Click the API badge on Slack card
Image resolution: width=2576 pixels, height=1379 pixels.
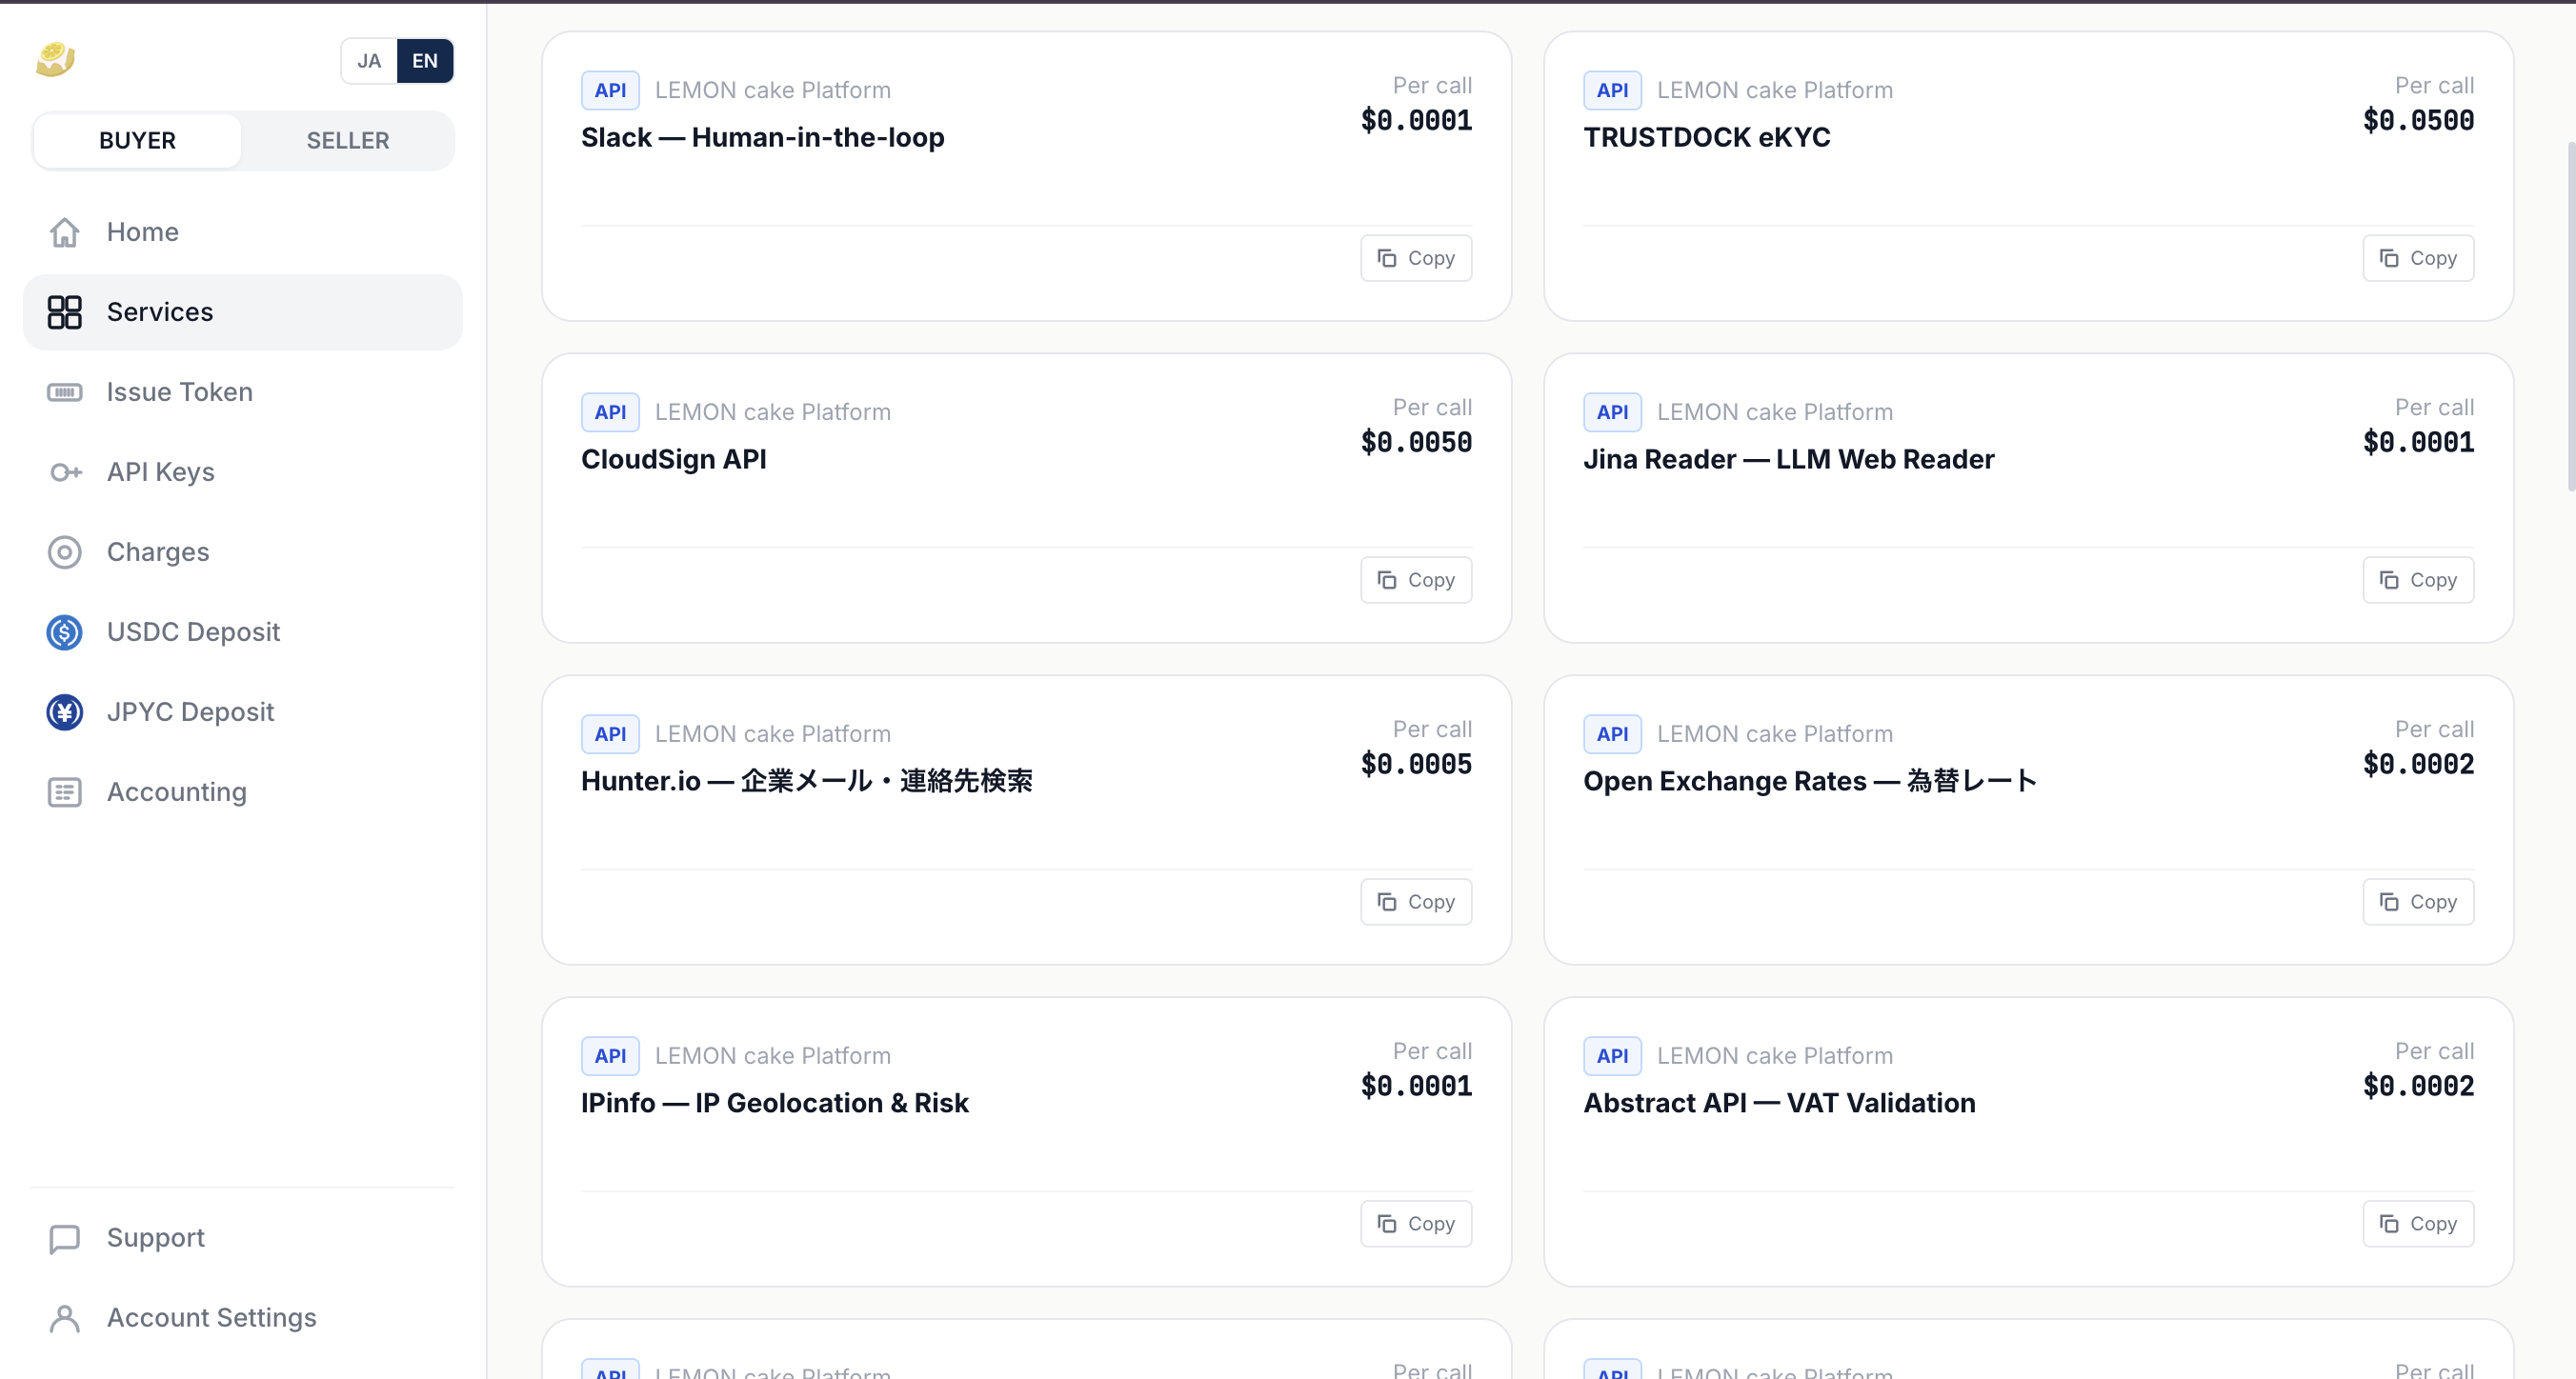click(x=610, y=90)
